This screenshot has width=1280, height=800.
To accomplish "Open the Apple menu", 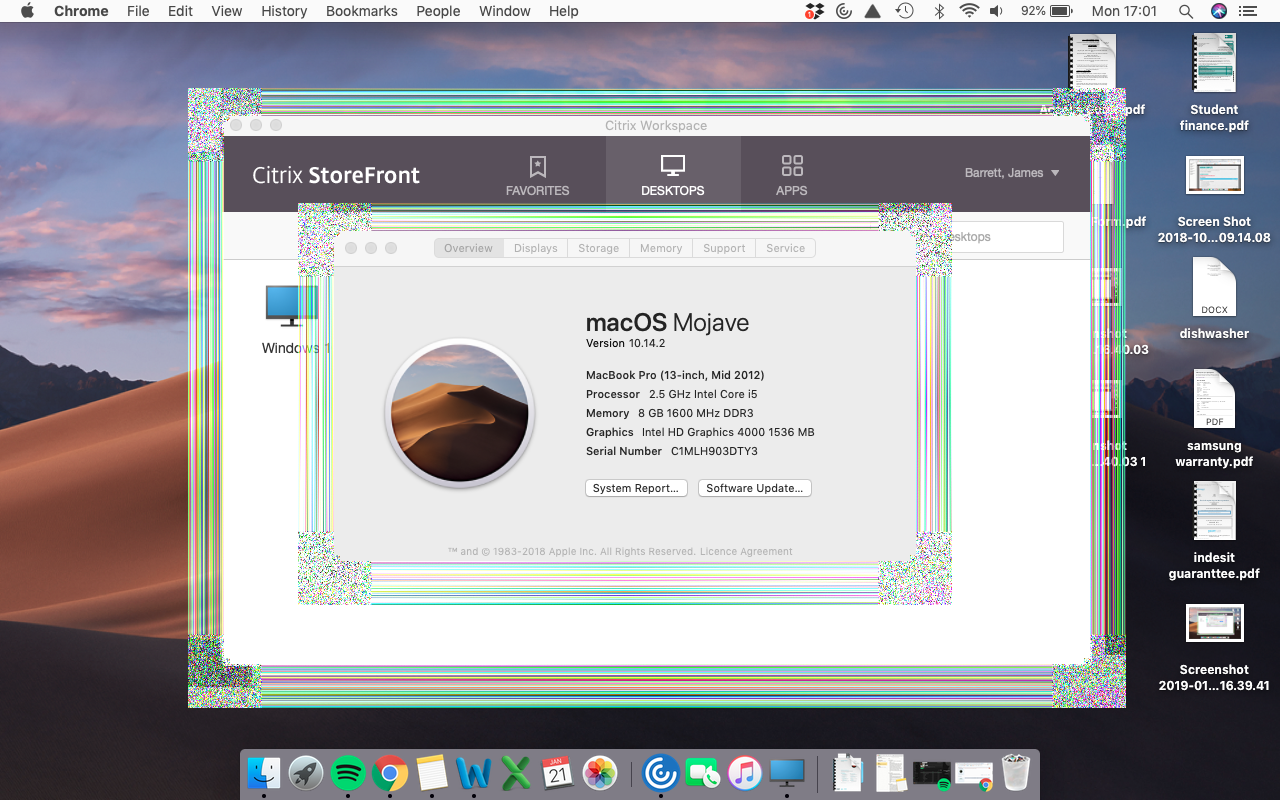I will point(27,11).
